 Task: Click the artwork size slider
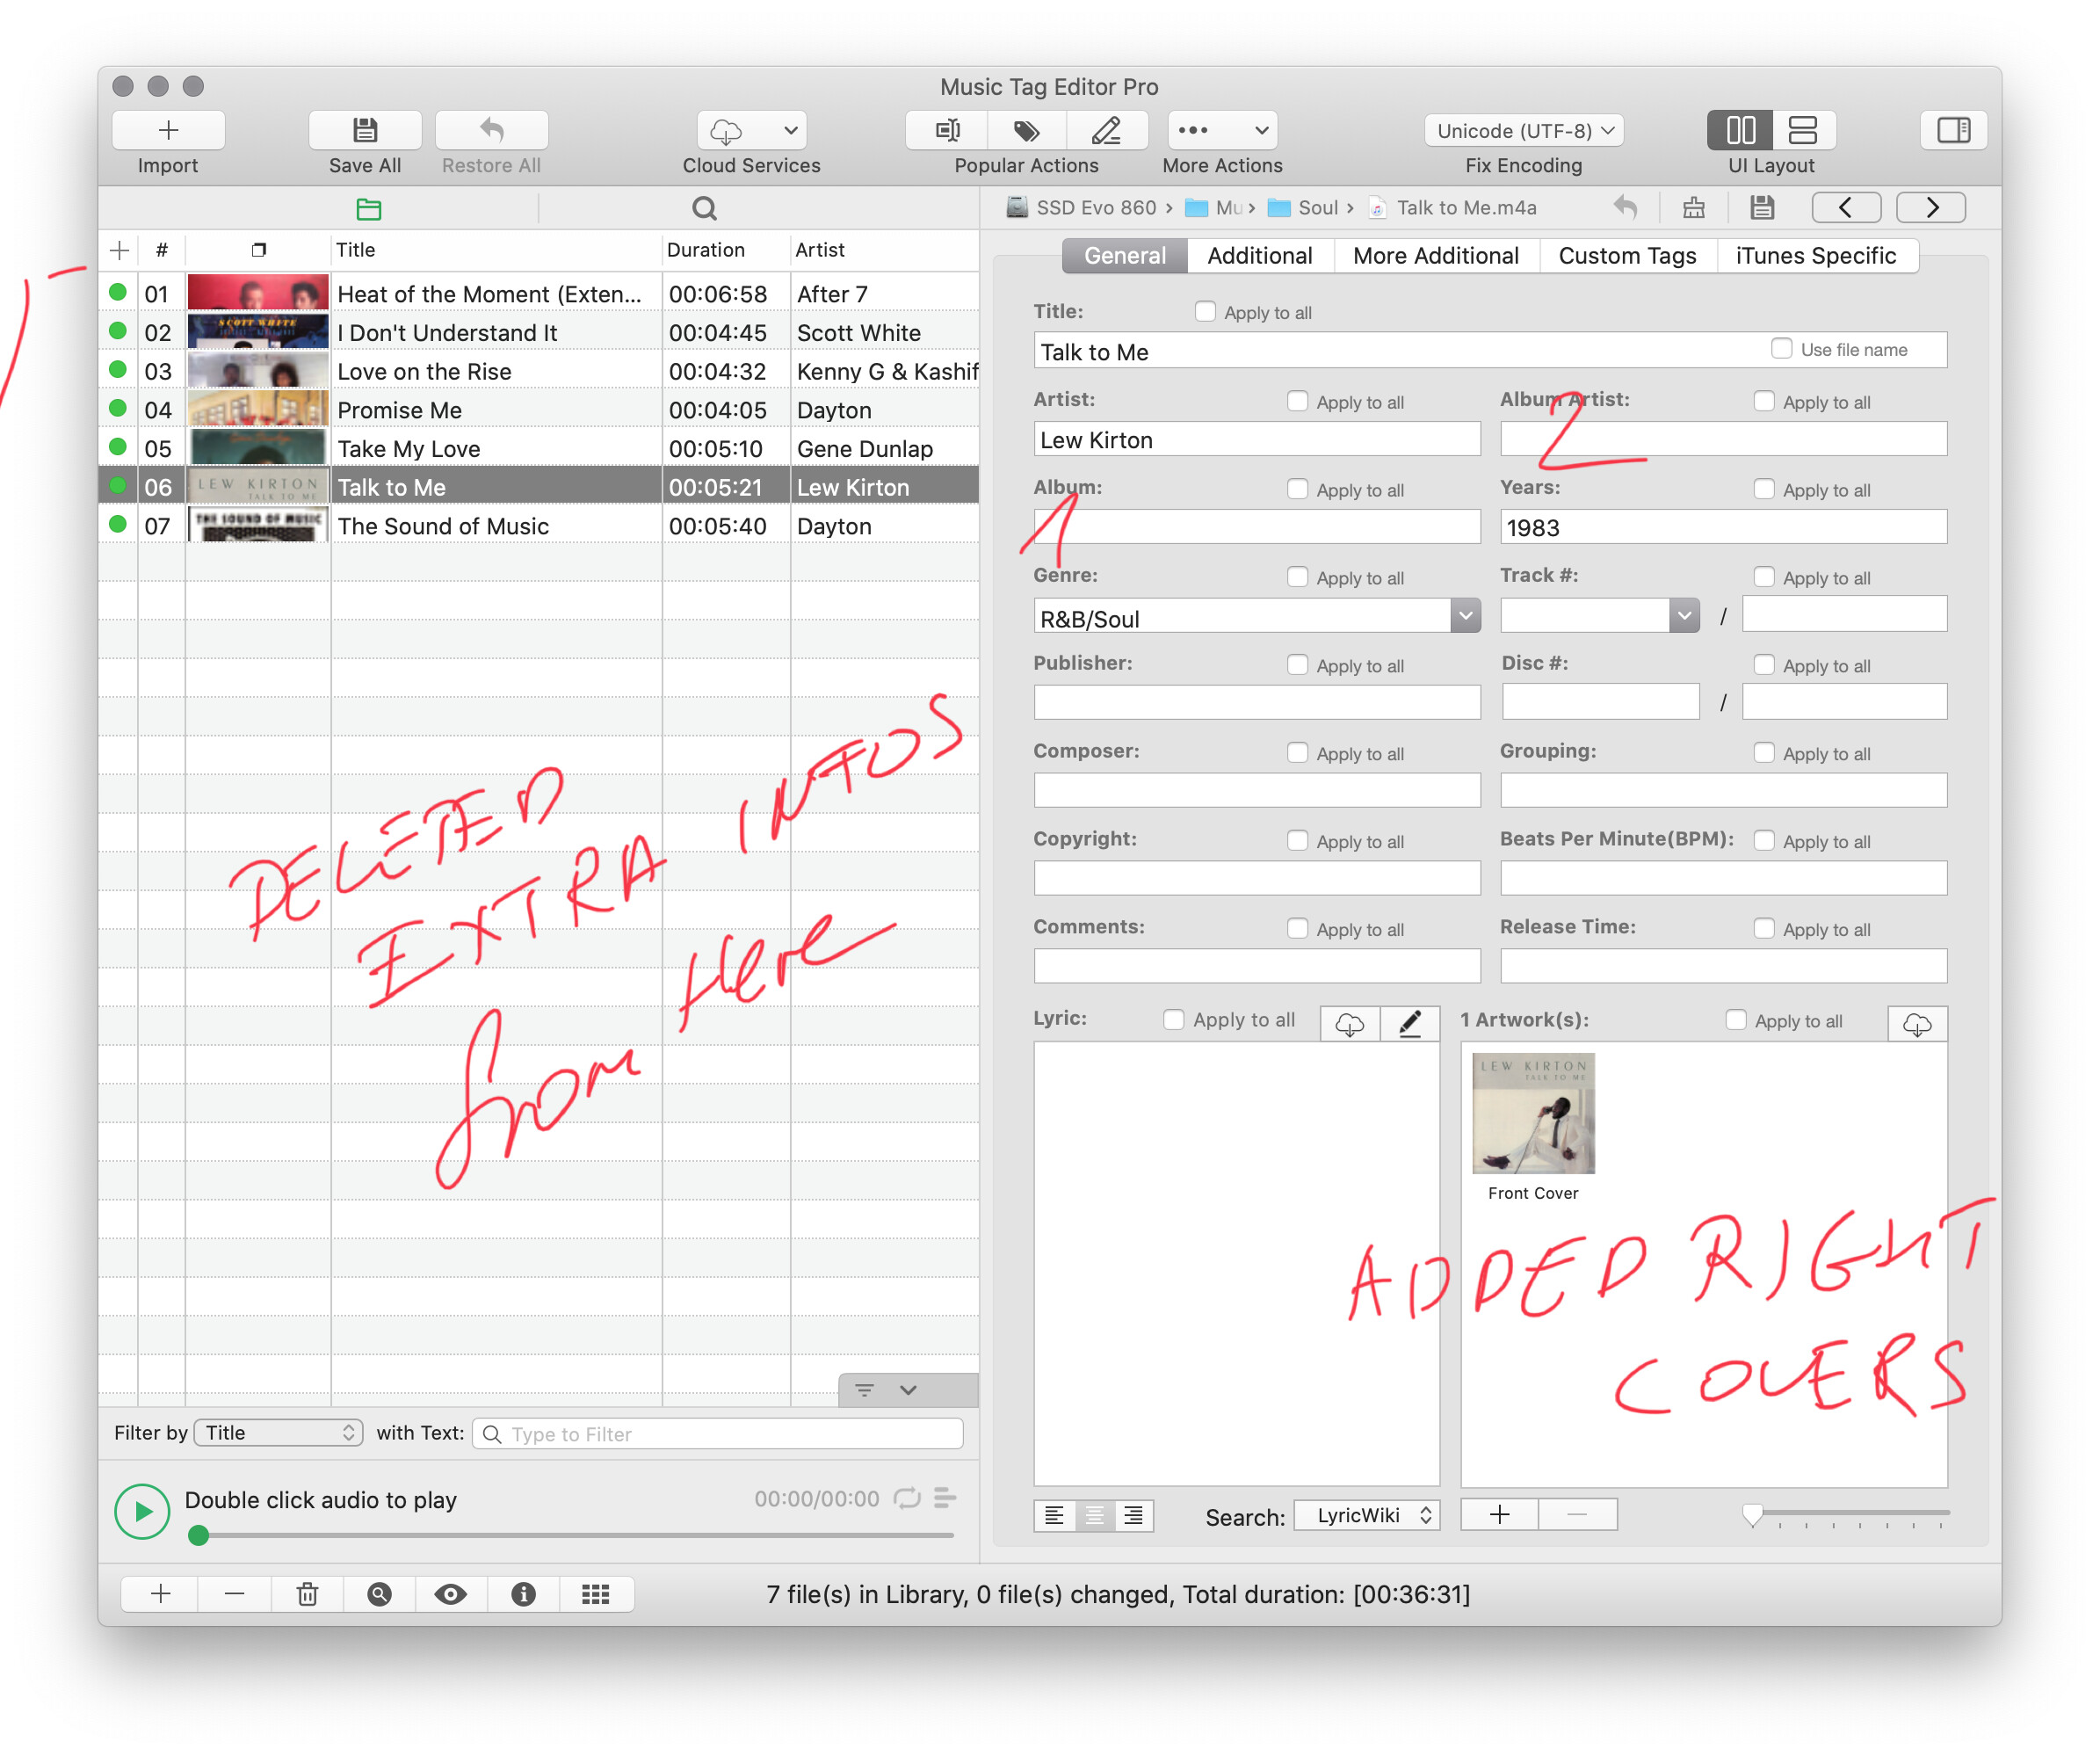click(x=1752, y=1514)
